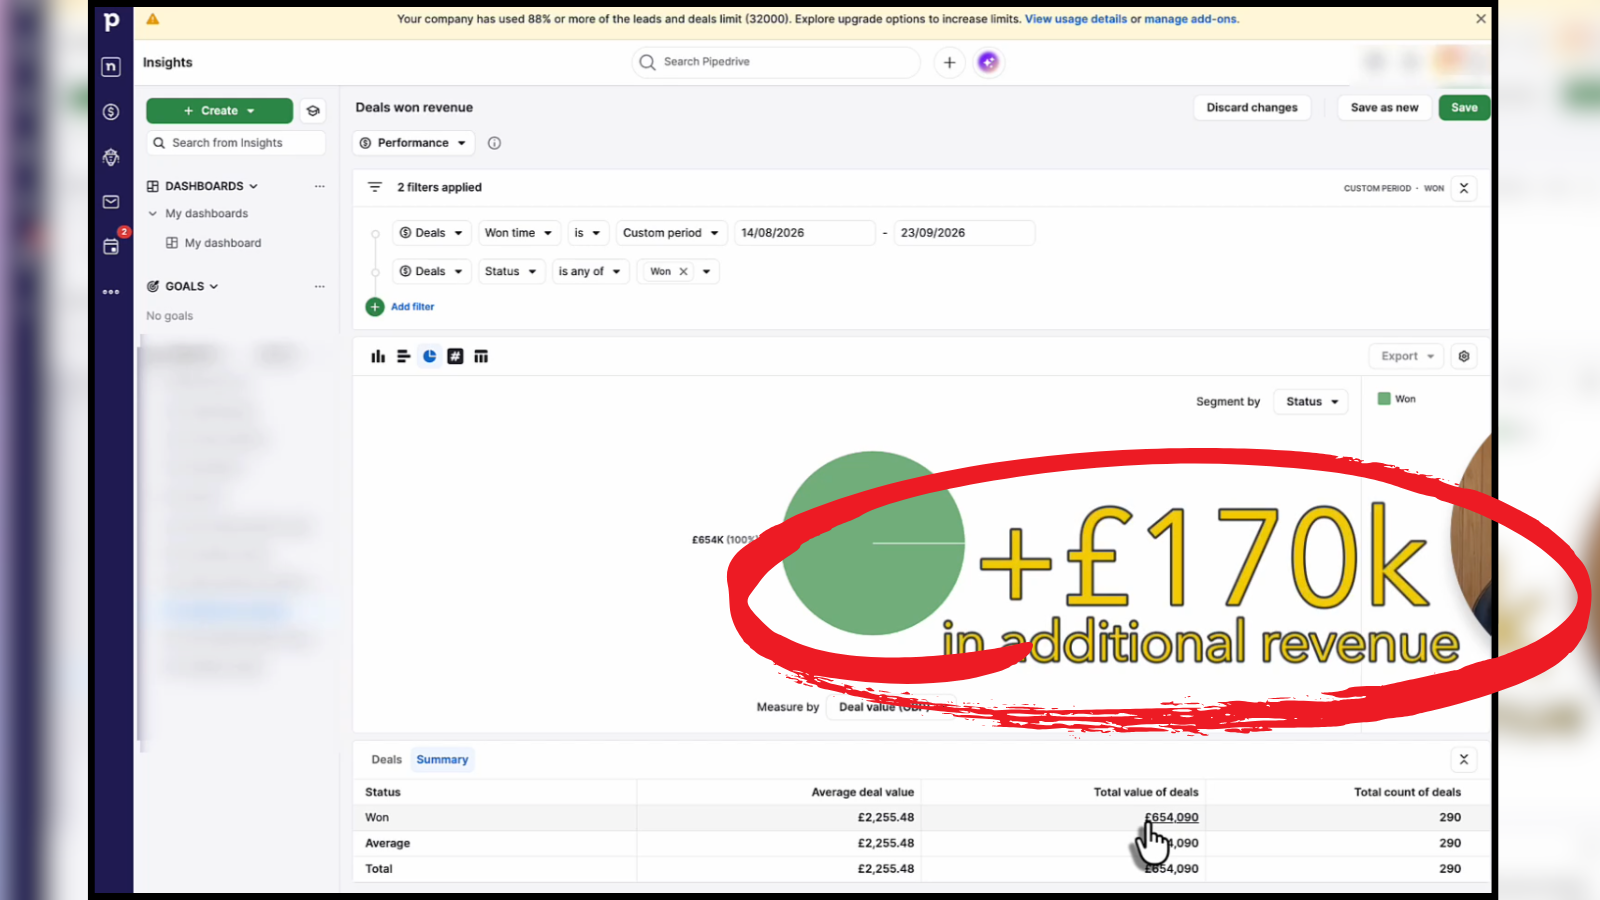Dismiss the usage limit banner

1481,19
